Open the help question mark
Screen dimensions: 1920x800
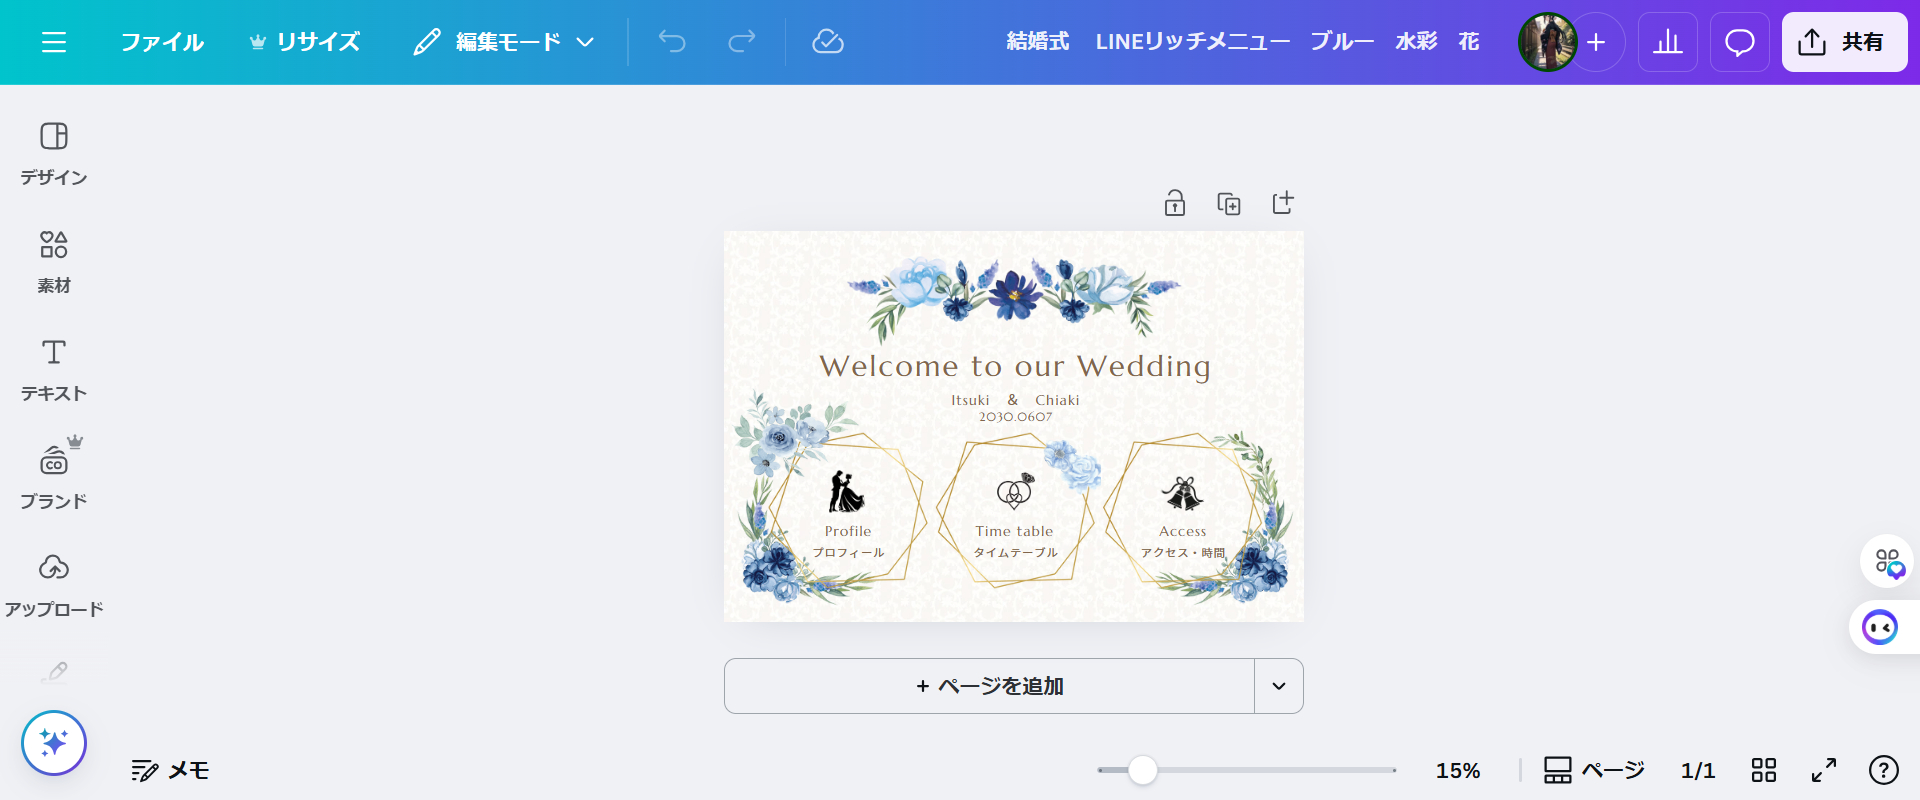click(x=1884, y=770)
